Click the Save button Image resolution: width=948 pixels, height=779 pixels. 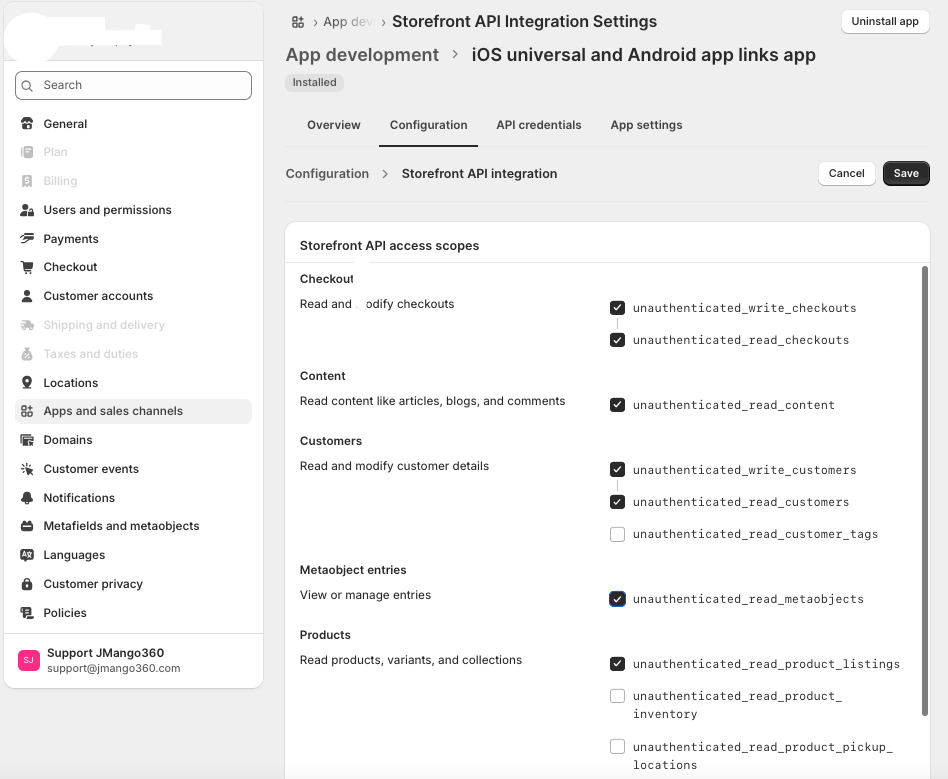[x=906, y=173]
